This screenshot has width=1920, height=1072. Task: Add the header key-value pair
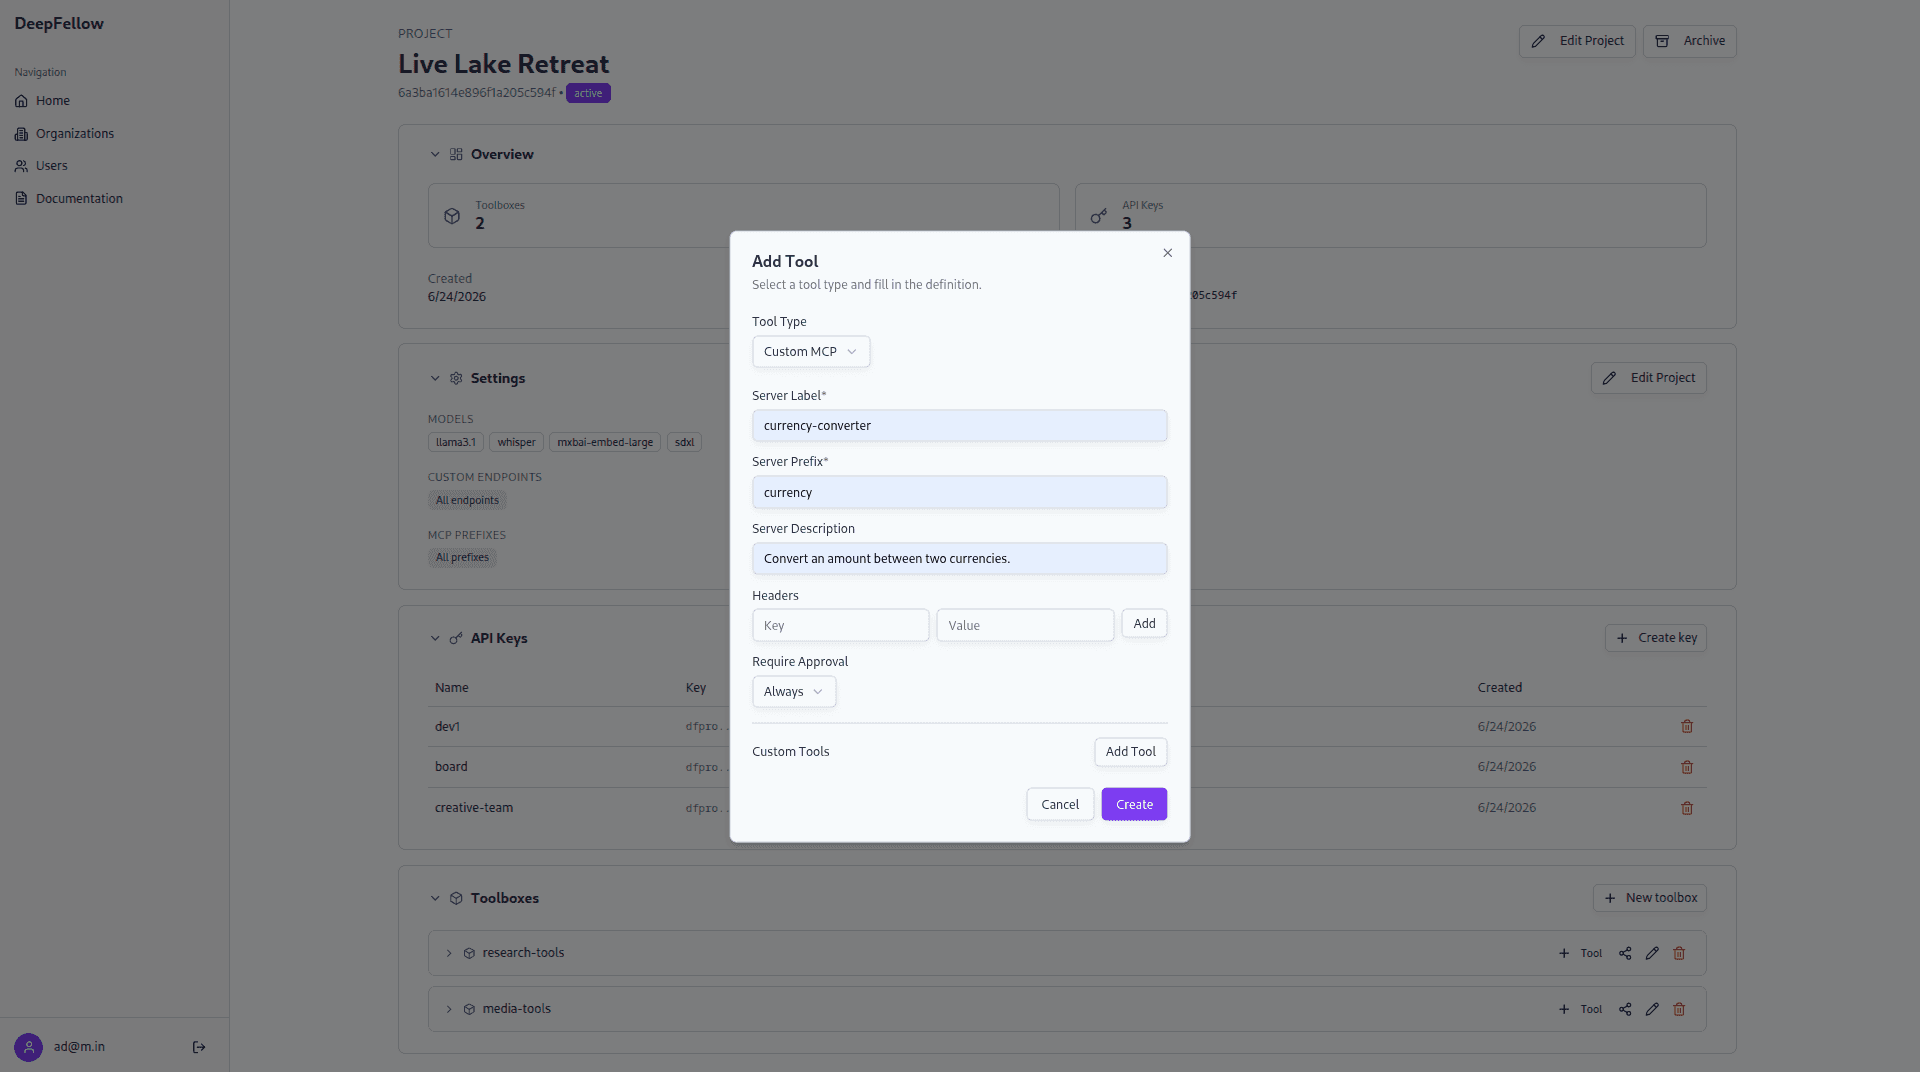pyautogui.click(x=1144, y=624)
